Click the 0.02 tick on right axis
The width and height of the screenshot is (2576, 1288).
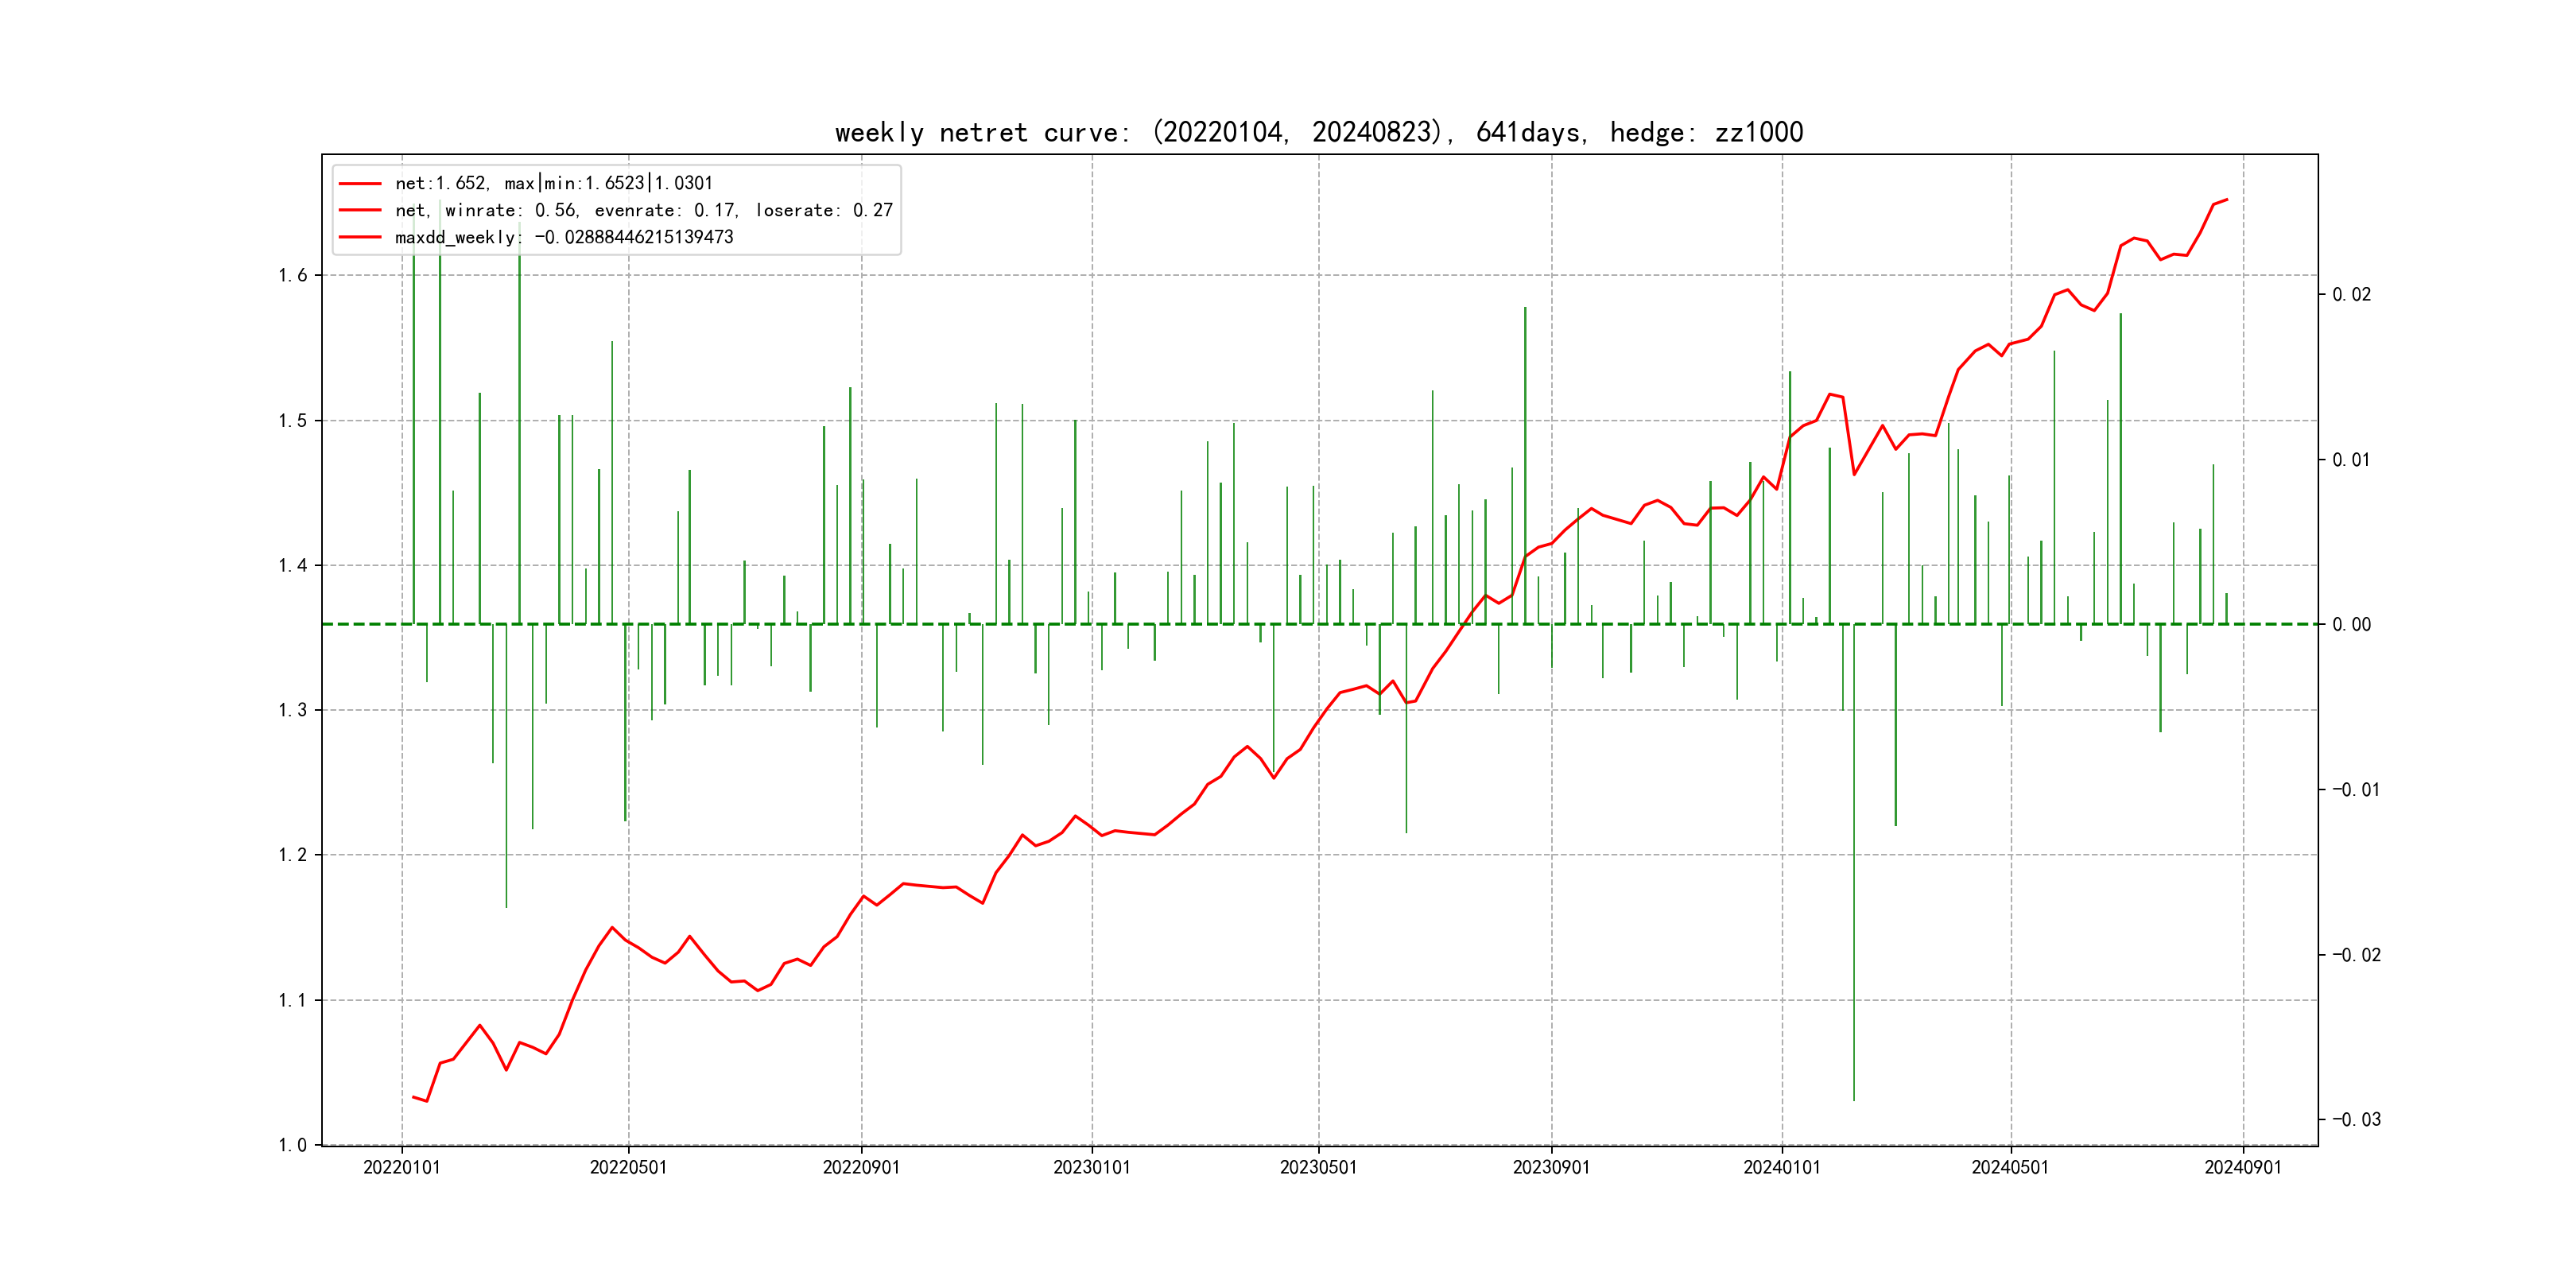click(2351, 294)
